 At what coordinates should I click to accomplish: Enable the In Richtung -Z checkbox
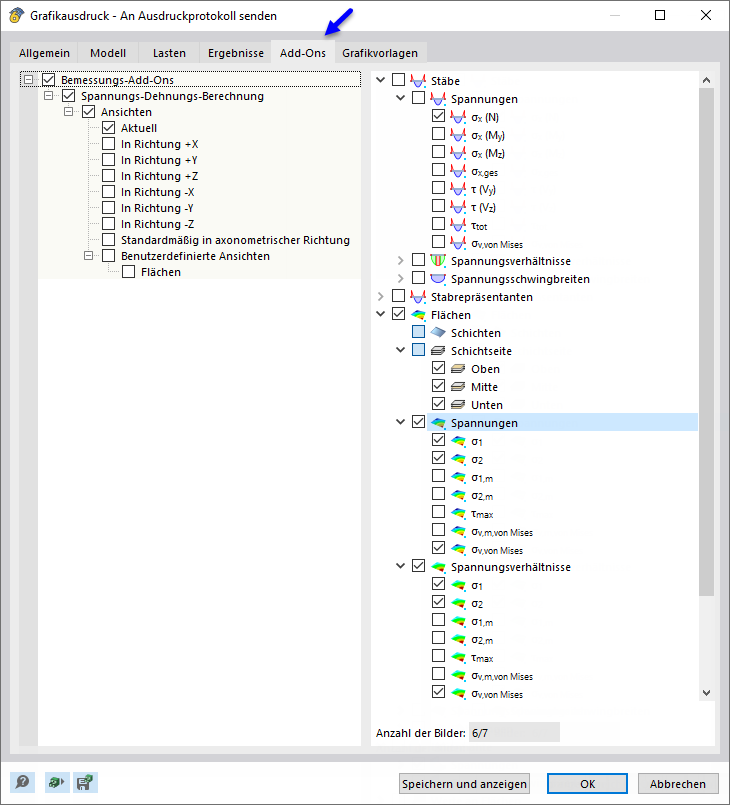coord(108,224)
